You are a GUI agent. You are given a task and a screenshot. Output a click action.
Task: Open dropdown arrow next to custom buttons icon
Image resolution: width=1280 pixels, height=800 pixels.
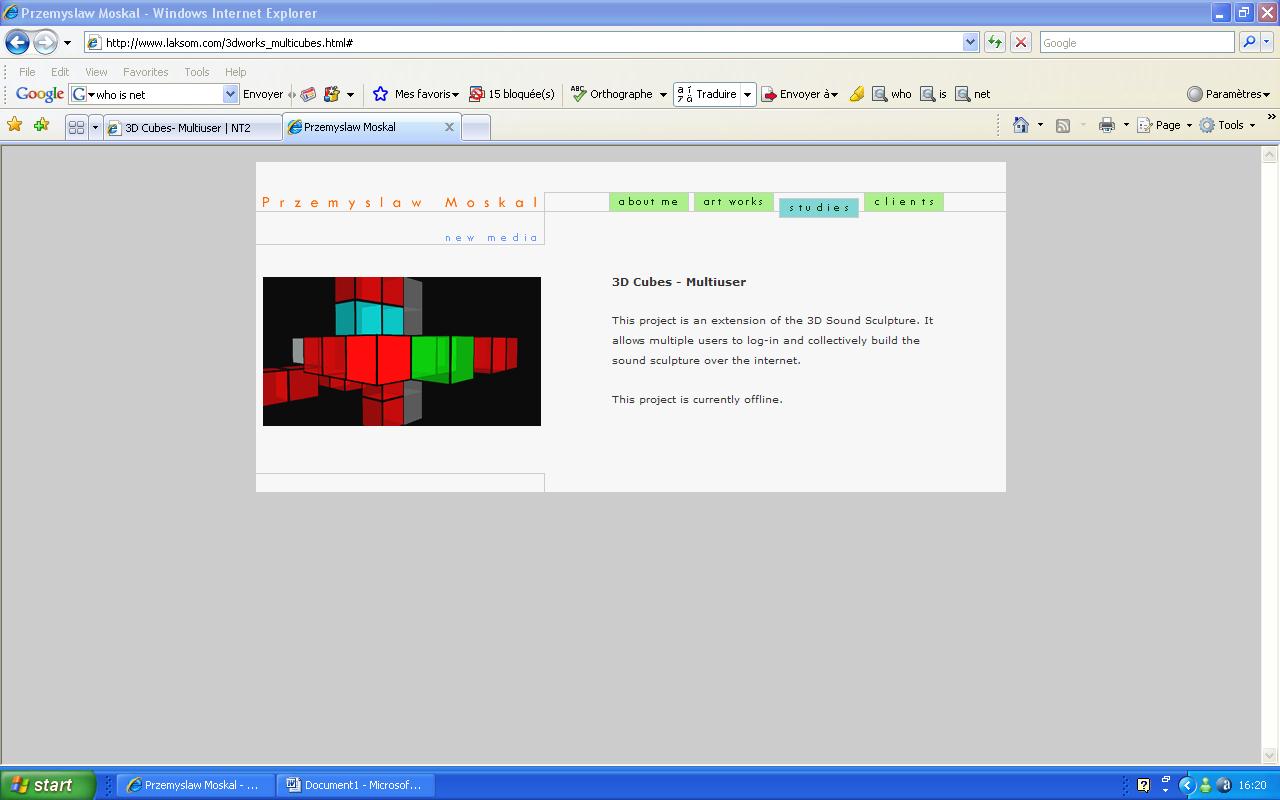pyautogui.click(x=350, y=94)
